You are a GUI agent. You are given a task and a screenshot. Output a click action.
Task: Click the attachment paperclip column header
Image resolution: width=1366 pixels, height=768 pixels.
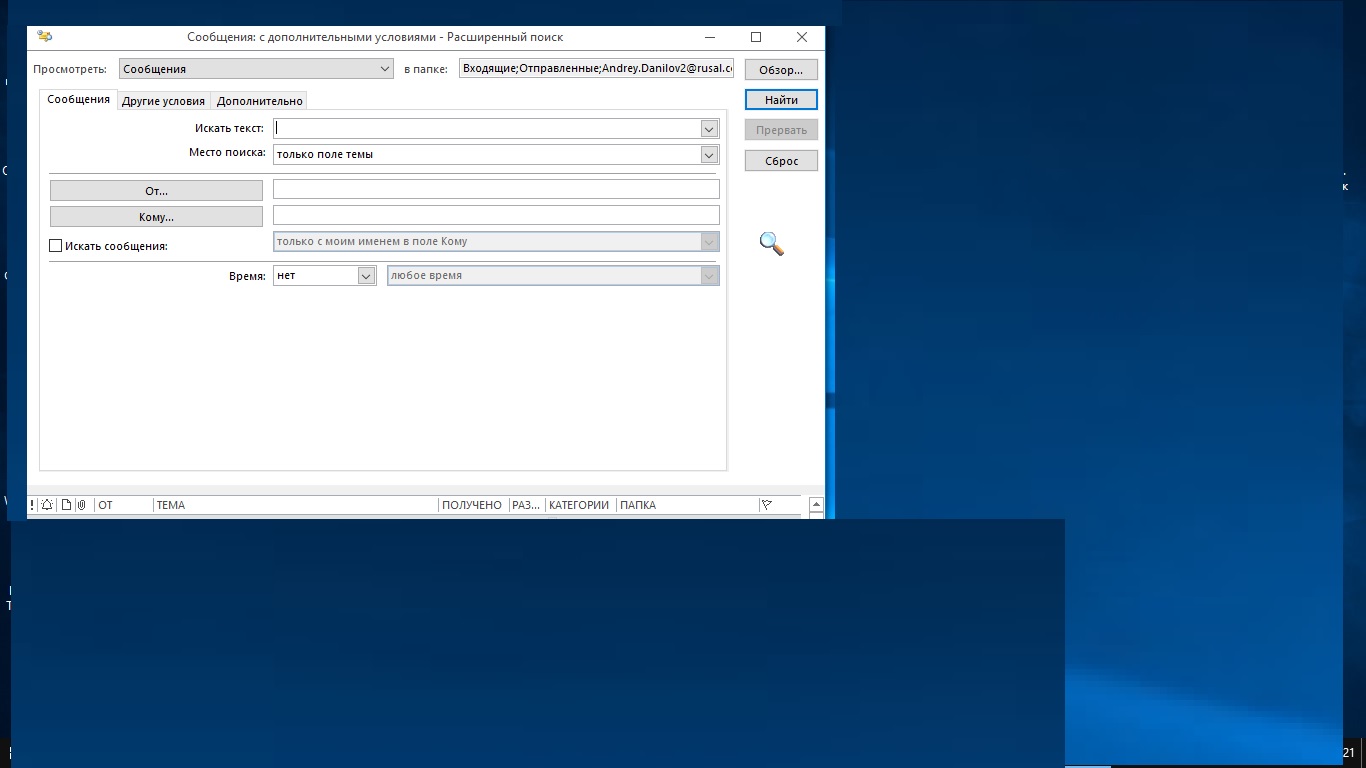(x=82, y=505)
